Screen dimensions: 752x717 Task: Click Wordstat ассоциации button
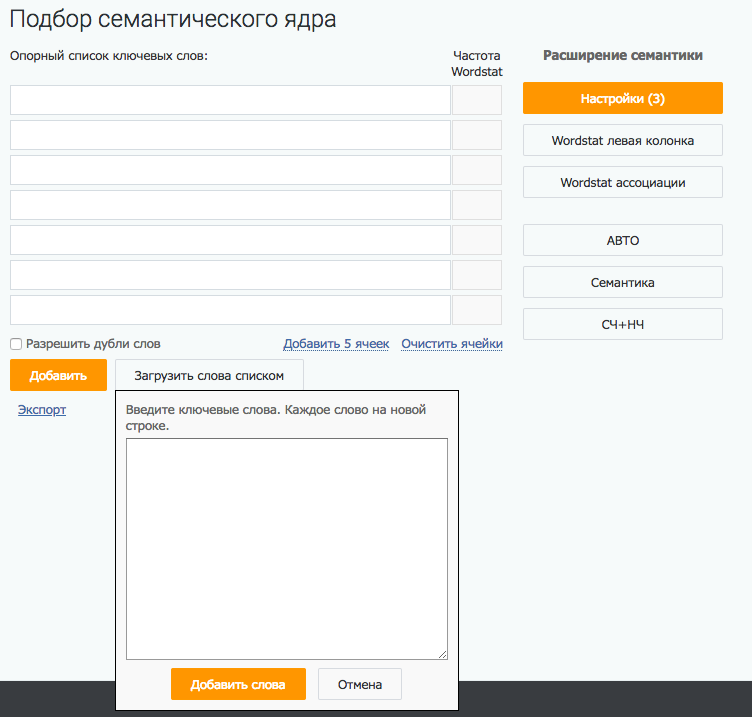click(622, 182)
